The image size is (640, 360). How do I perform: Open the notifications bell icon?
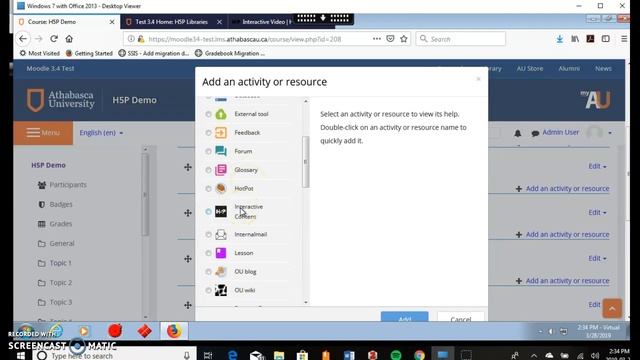pyautogui.click(x=518, y=133)
